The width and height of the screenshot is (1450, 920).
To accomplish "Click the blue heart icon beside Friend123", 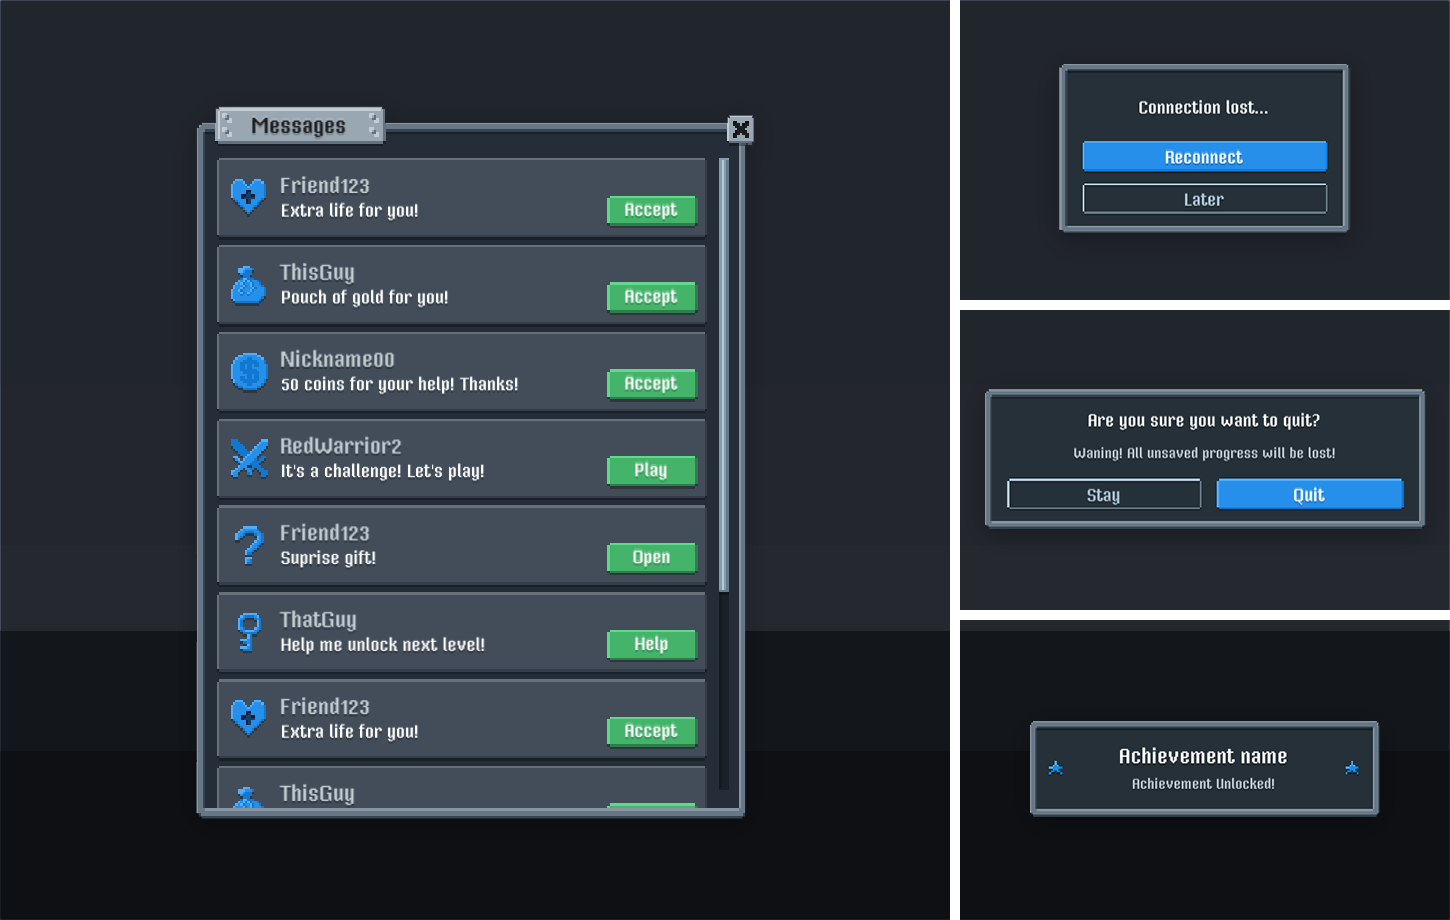I will click(x=248, y=196).
